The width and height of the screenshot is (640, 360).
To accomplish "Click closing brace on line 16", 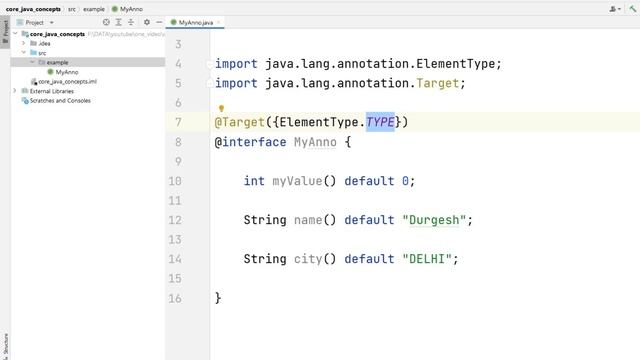I will pos(218,298).
